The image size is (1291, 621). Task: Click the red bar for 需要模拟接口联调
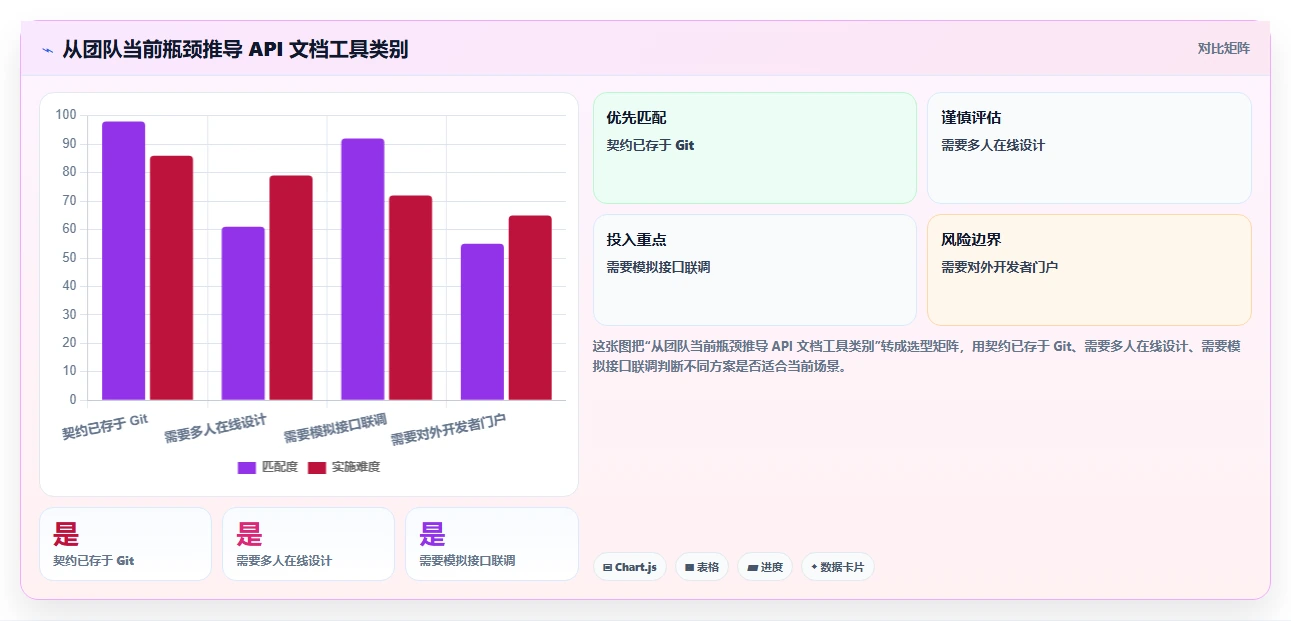click(x=410, y=298)
